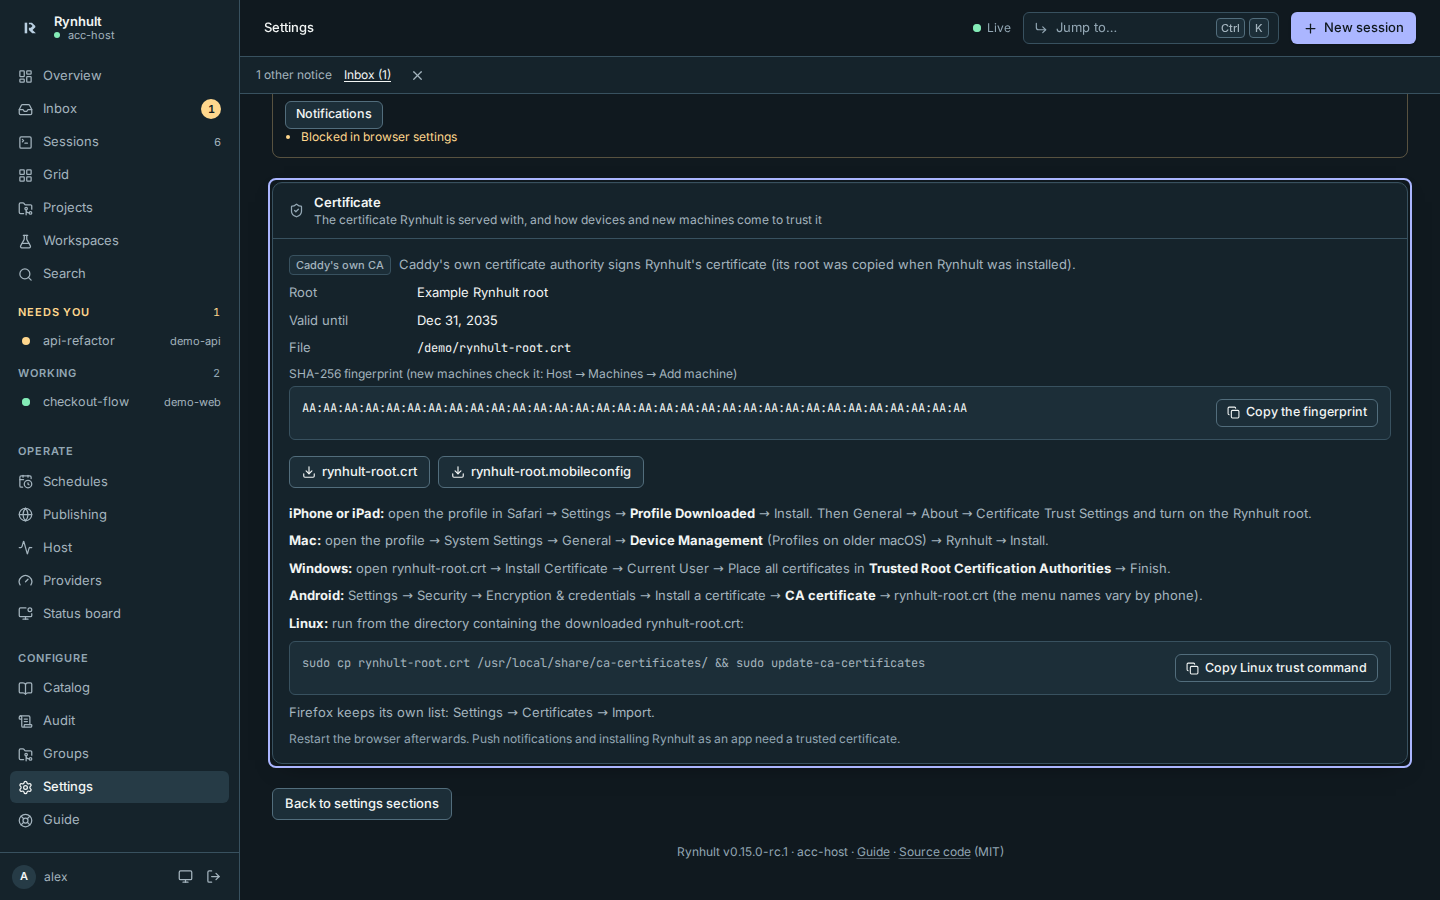
Task: Select Settings in the sidebar
Action: coord(119,787)
